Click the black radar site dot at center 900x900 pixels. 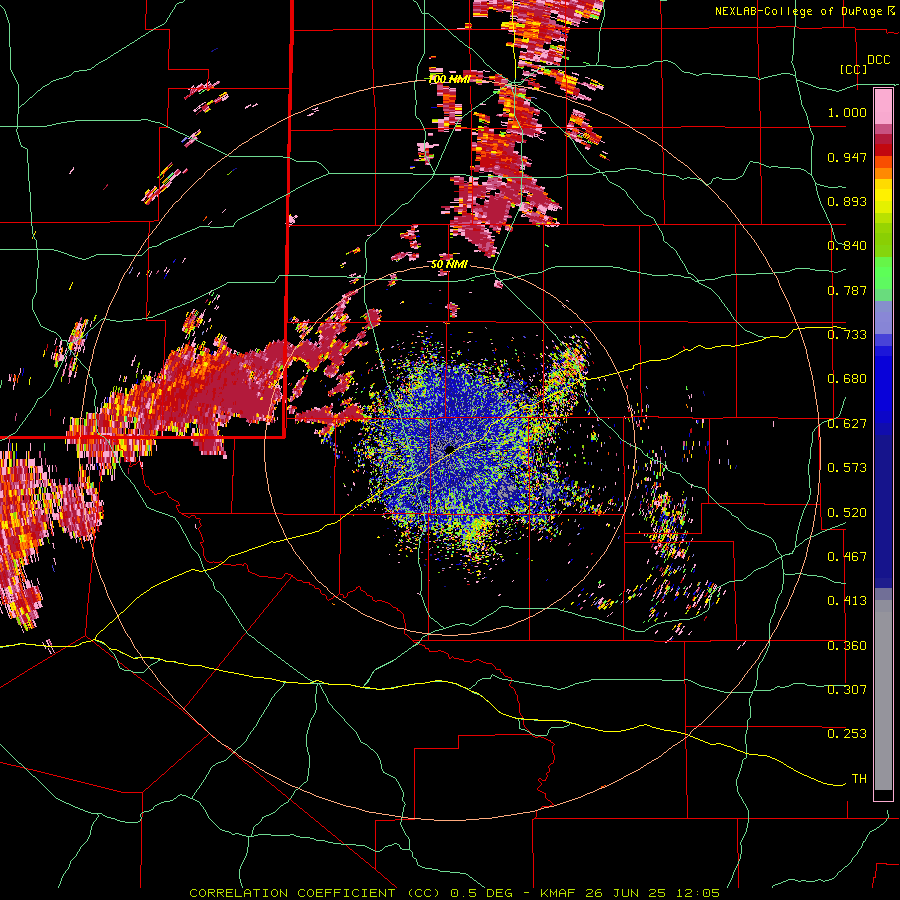click(449, 449)
